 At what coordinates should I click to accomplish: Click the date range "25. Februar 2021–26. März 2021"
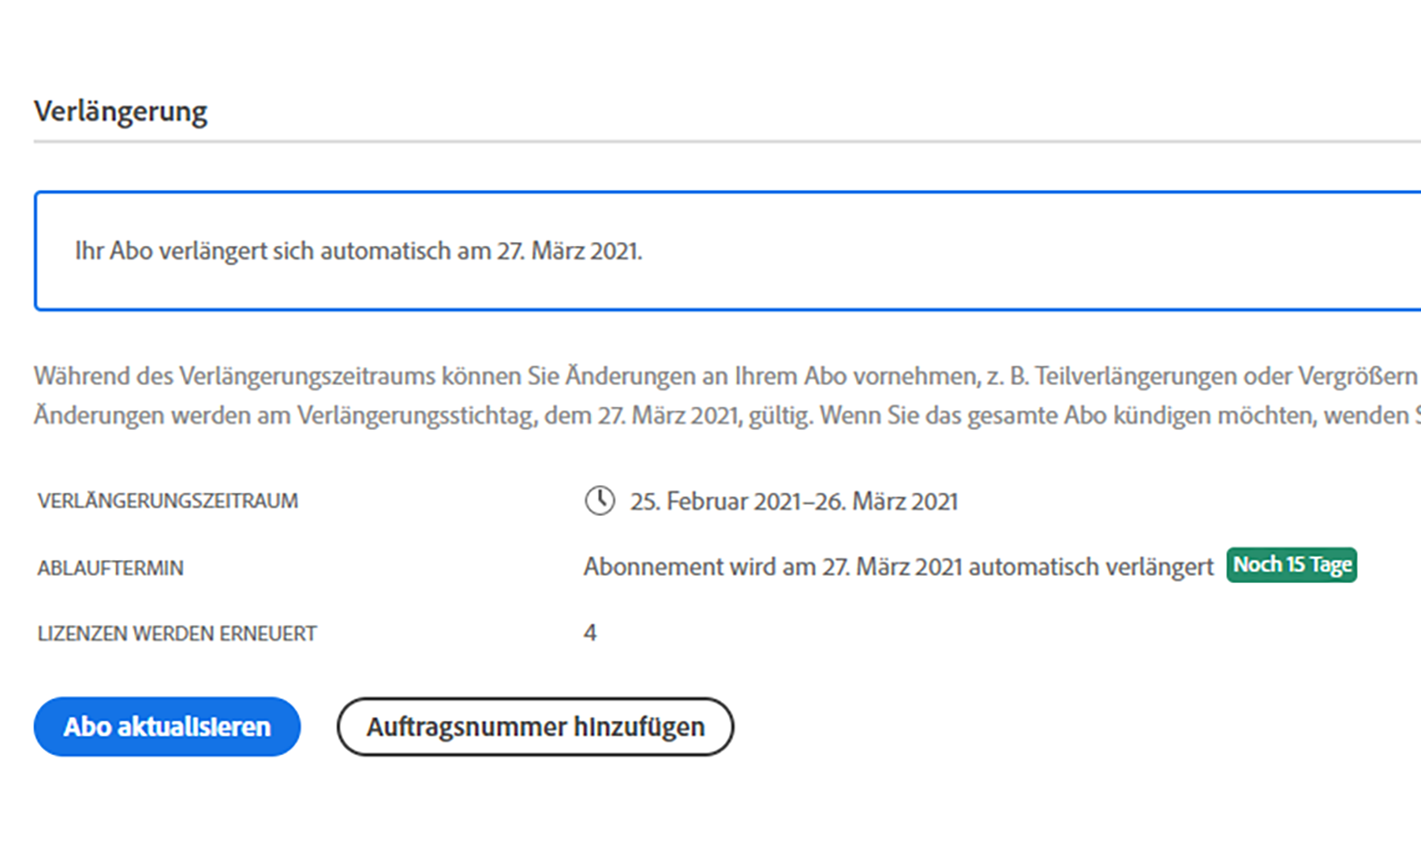click(x=793, y=501)
